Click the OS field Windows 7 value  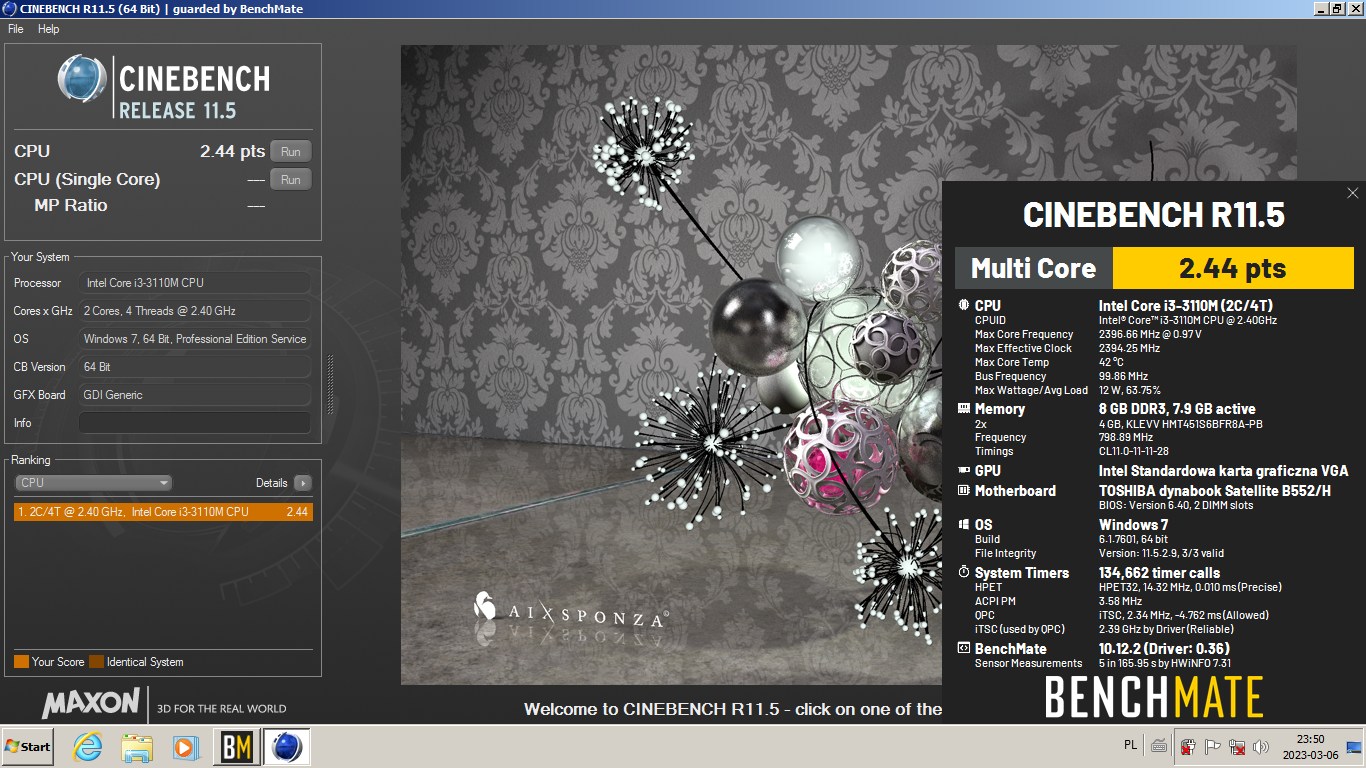[x=194, y=339]
